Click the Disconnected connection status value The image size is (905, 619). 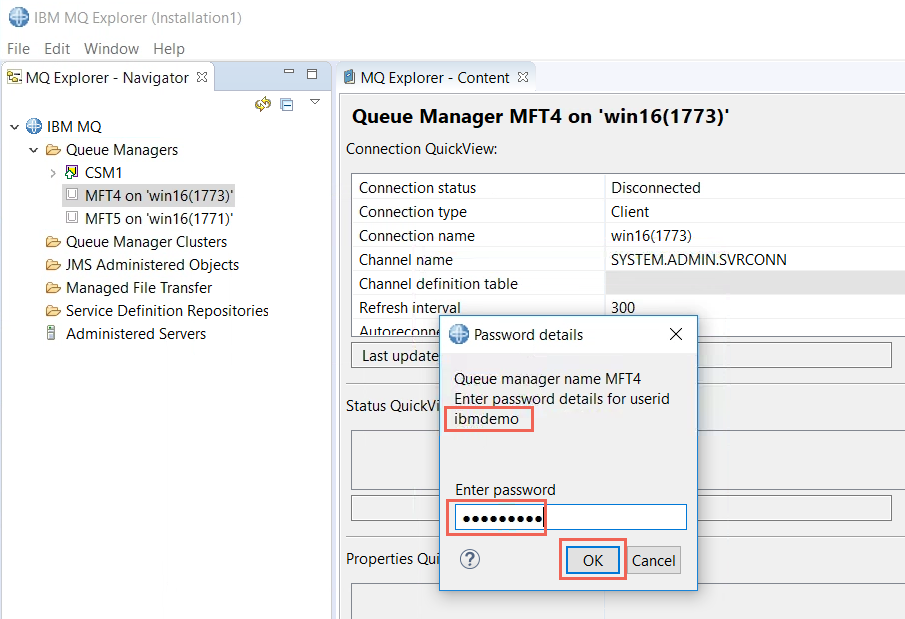coord(656,188)
